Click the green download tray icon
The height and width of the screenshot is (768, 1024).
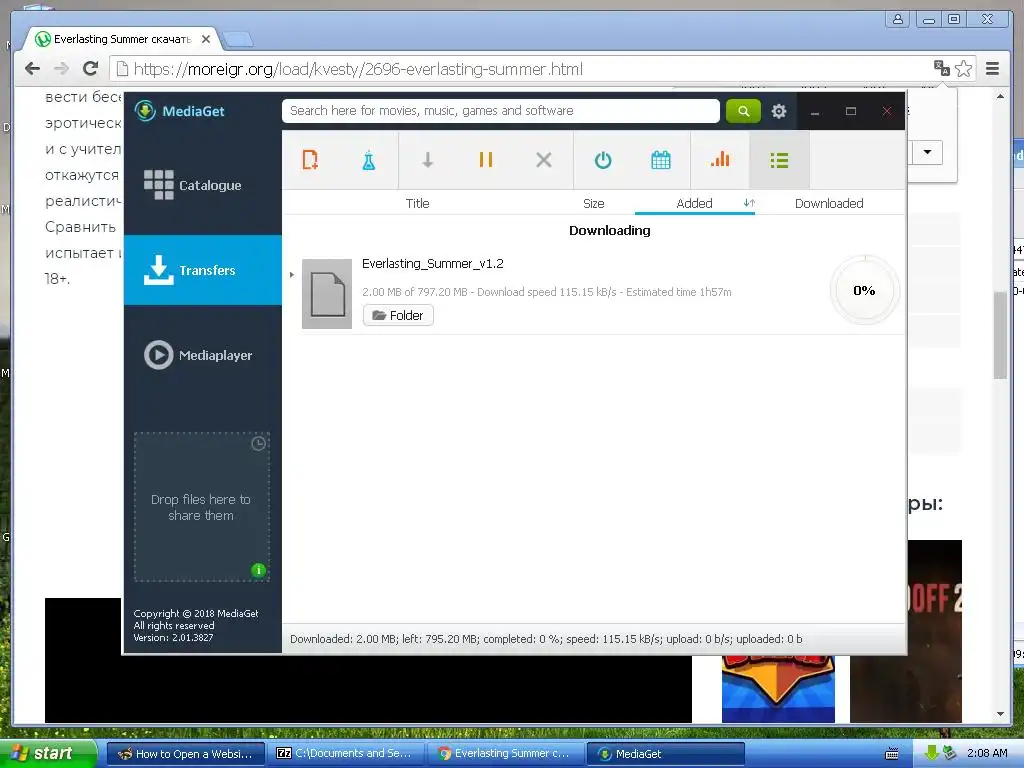931,754
